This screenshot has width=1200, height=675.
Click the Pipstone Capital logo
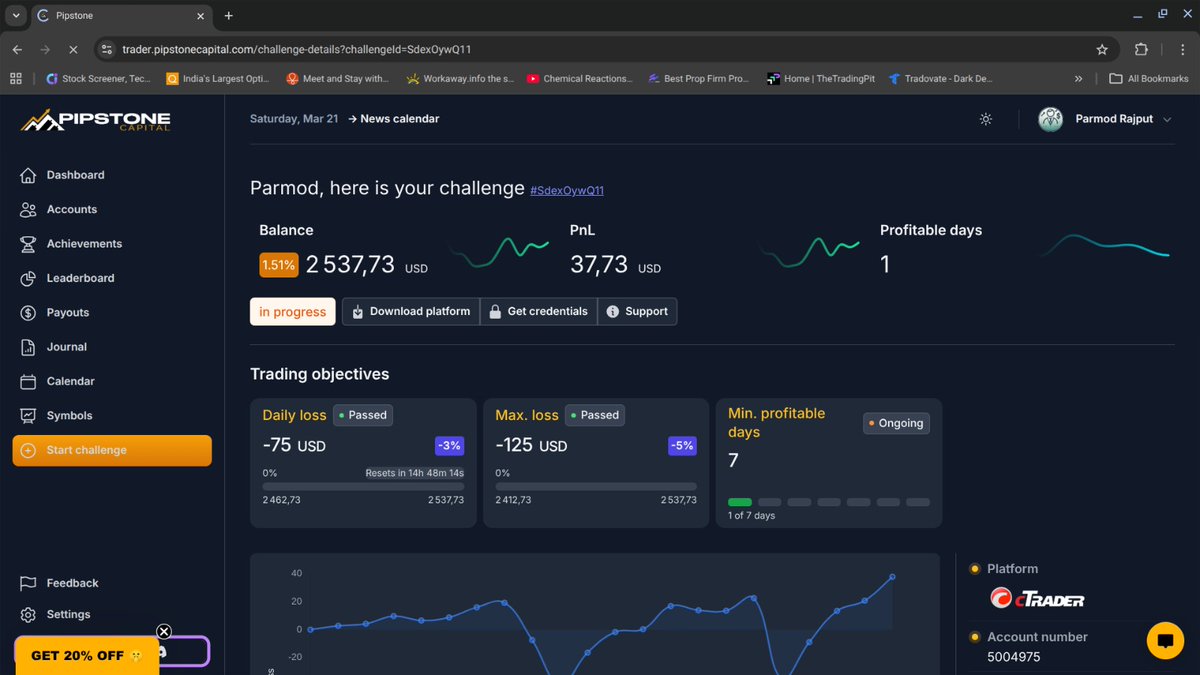[x=96, y=120]
